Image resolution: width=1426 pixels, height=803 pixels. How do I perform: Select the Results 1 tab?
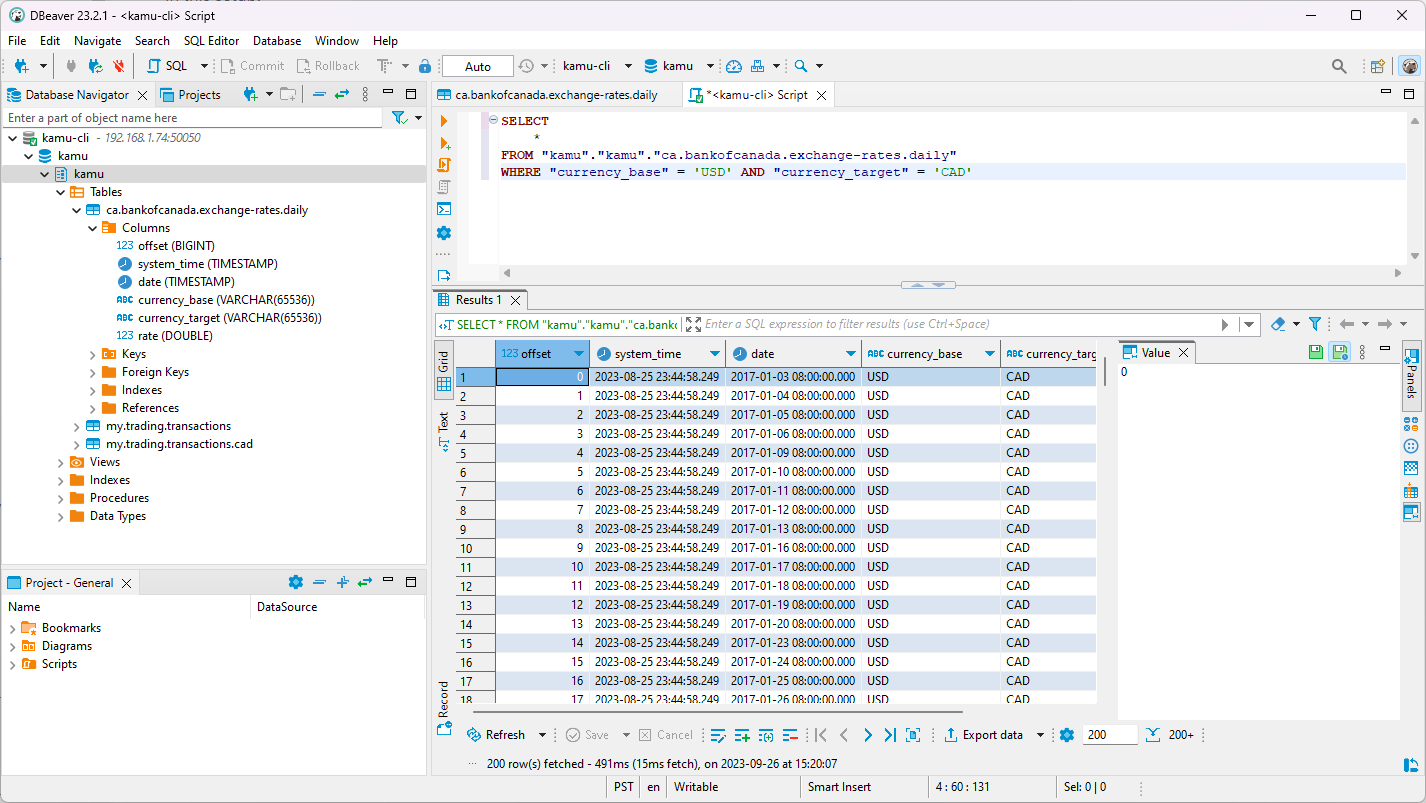click(x=478, y=300)
